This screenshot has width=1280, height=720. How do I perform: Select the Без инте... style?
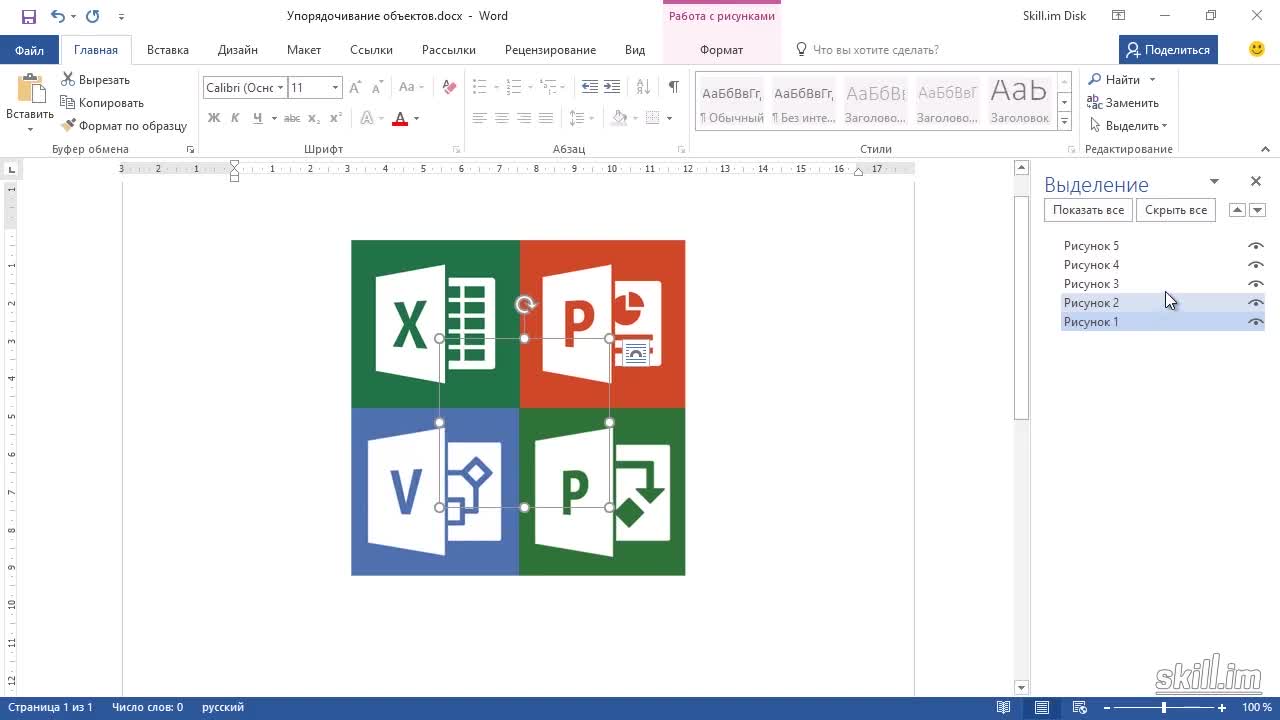coord(804,103)
